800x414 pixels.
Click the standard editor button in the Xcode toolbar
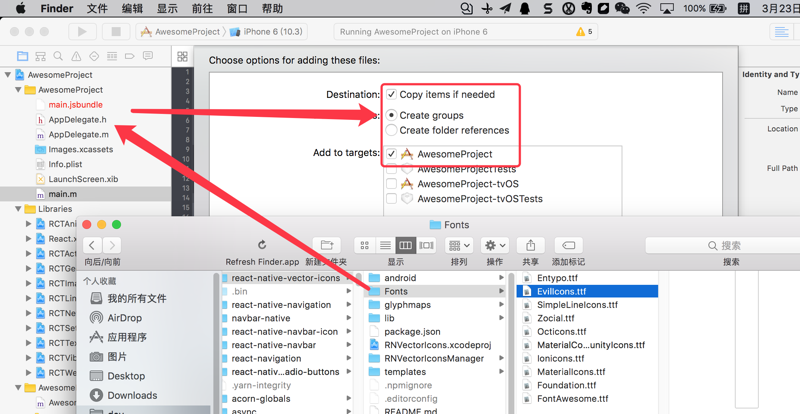(782, 32)
